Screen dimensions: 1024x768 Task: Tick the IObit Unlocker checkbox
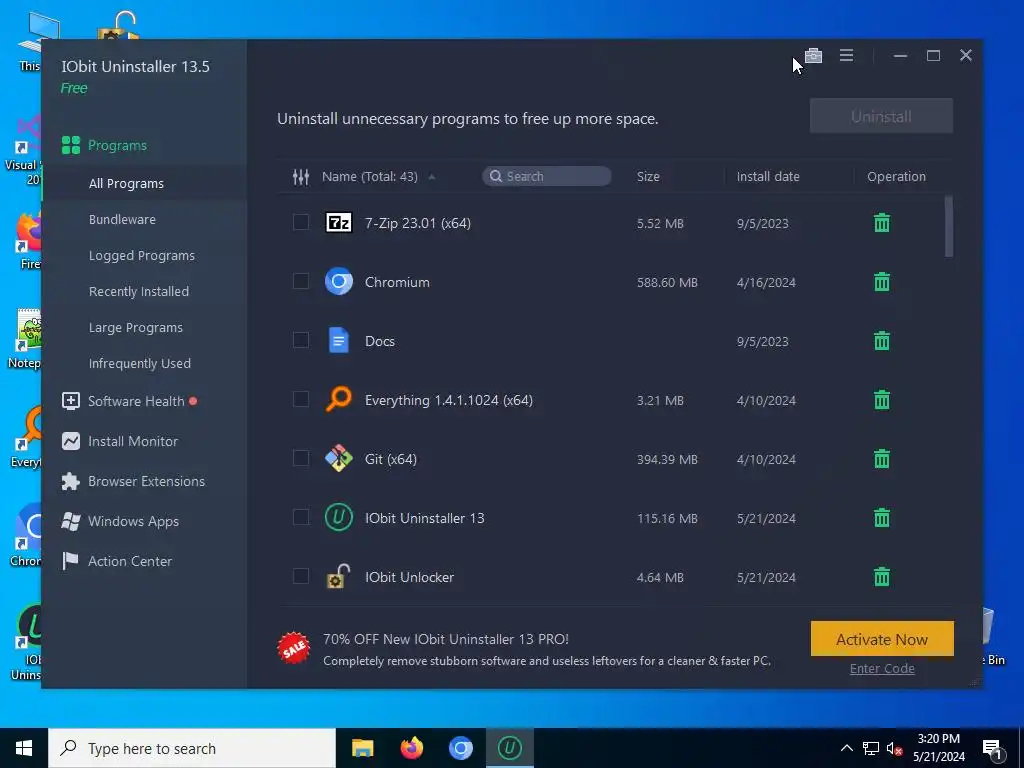pyautogui.click(x=300, y=576)
